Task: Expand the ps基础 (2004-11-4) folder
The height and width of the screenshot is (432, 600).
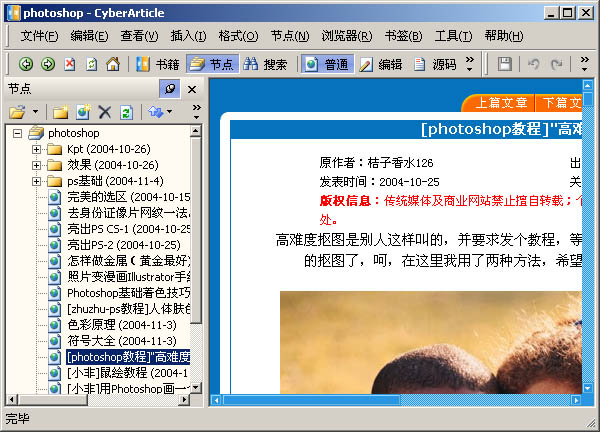Action: point(36,181)
